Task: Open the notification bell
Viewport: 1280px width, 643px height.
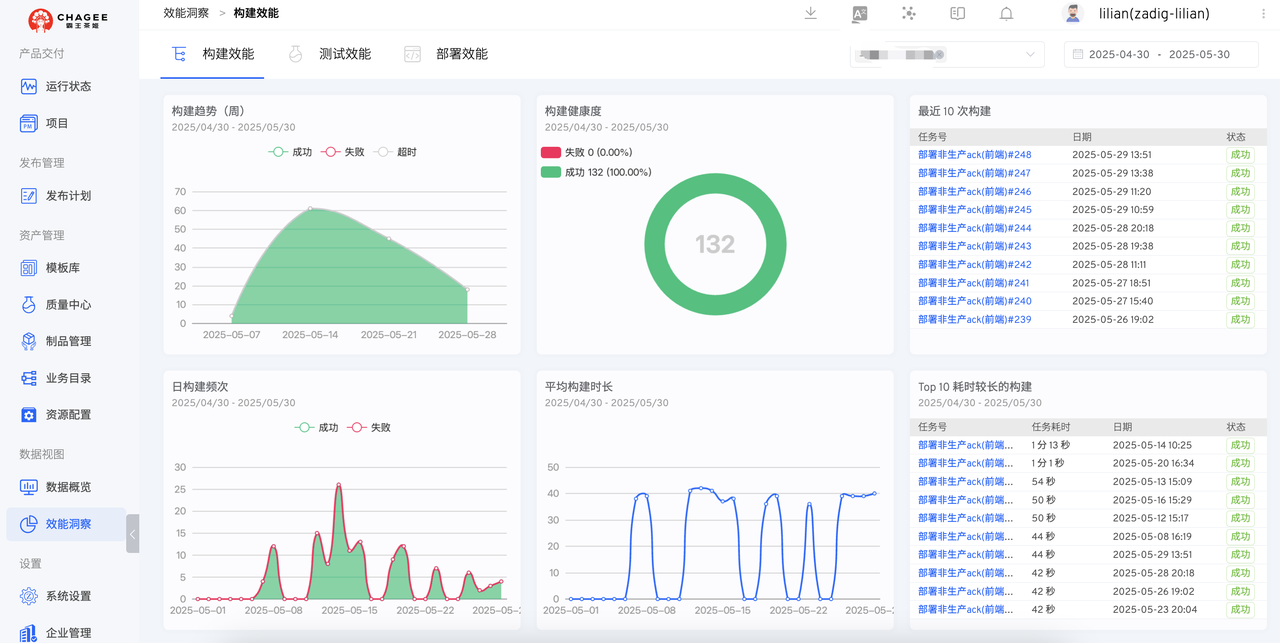Action: [1006, 13]
